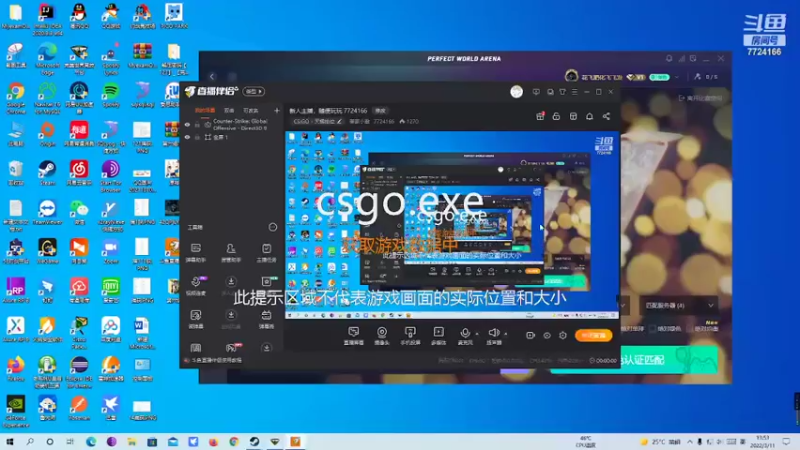Click 修改 next to the stream title
The height and width of the screenshot is (450, 800).
pyautogui.click(x=381, y=111)
